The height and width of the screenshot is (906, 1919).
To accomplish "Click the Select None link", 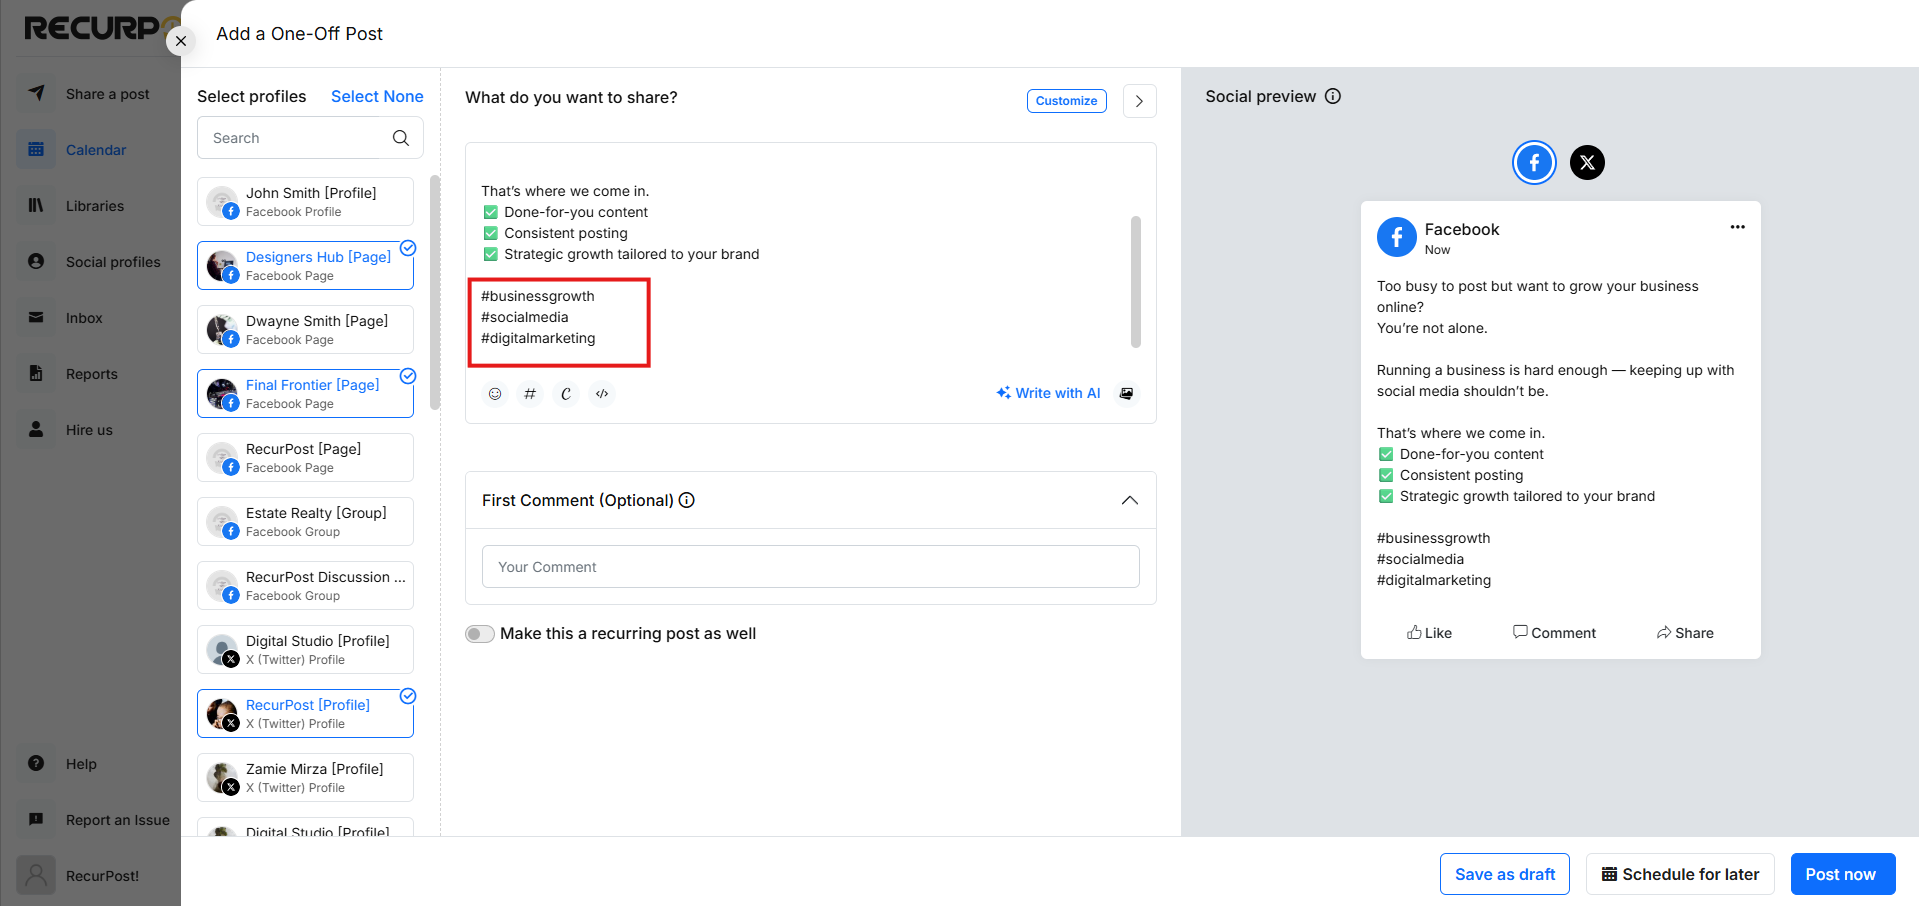I will click(377, 96).
